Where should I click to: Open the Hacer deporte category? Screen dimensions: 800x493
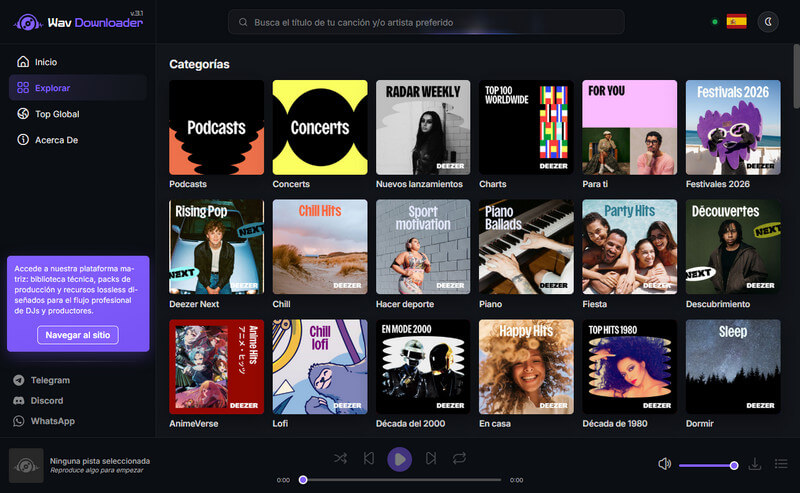pyautogui.click(x=423, y=247)
